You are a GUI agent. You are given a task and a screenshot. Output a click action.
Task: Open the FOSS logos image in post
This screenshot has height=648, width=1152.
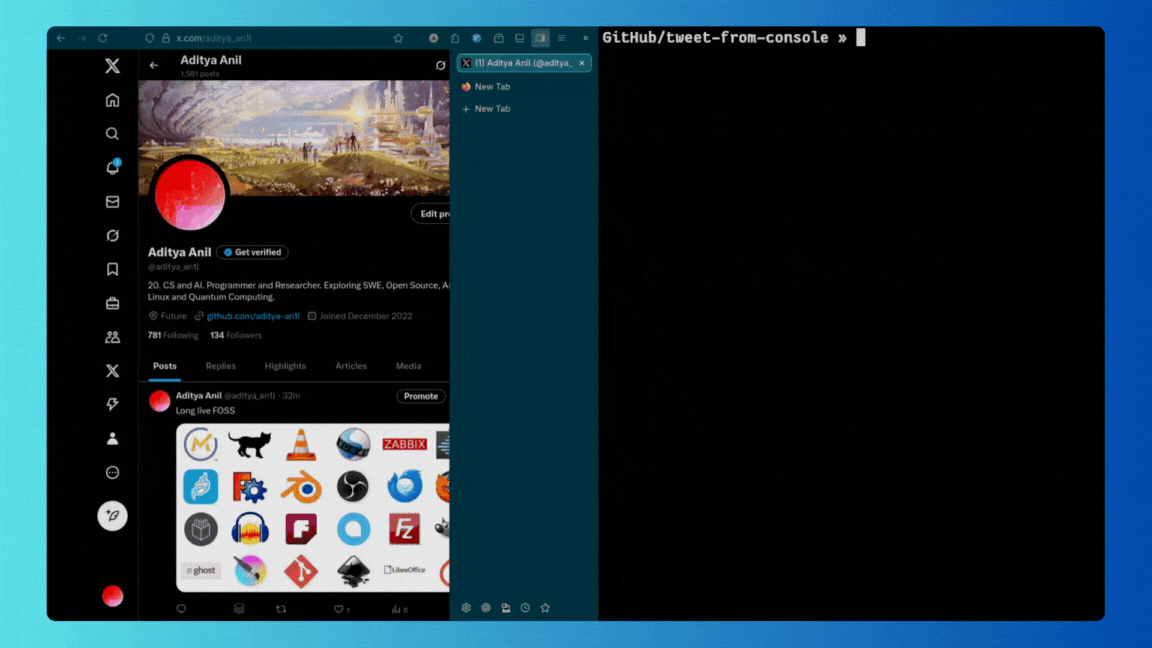click(313, 508)
